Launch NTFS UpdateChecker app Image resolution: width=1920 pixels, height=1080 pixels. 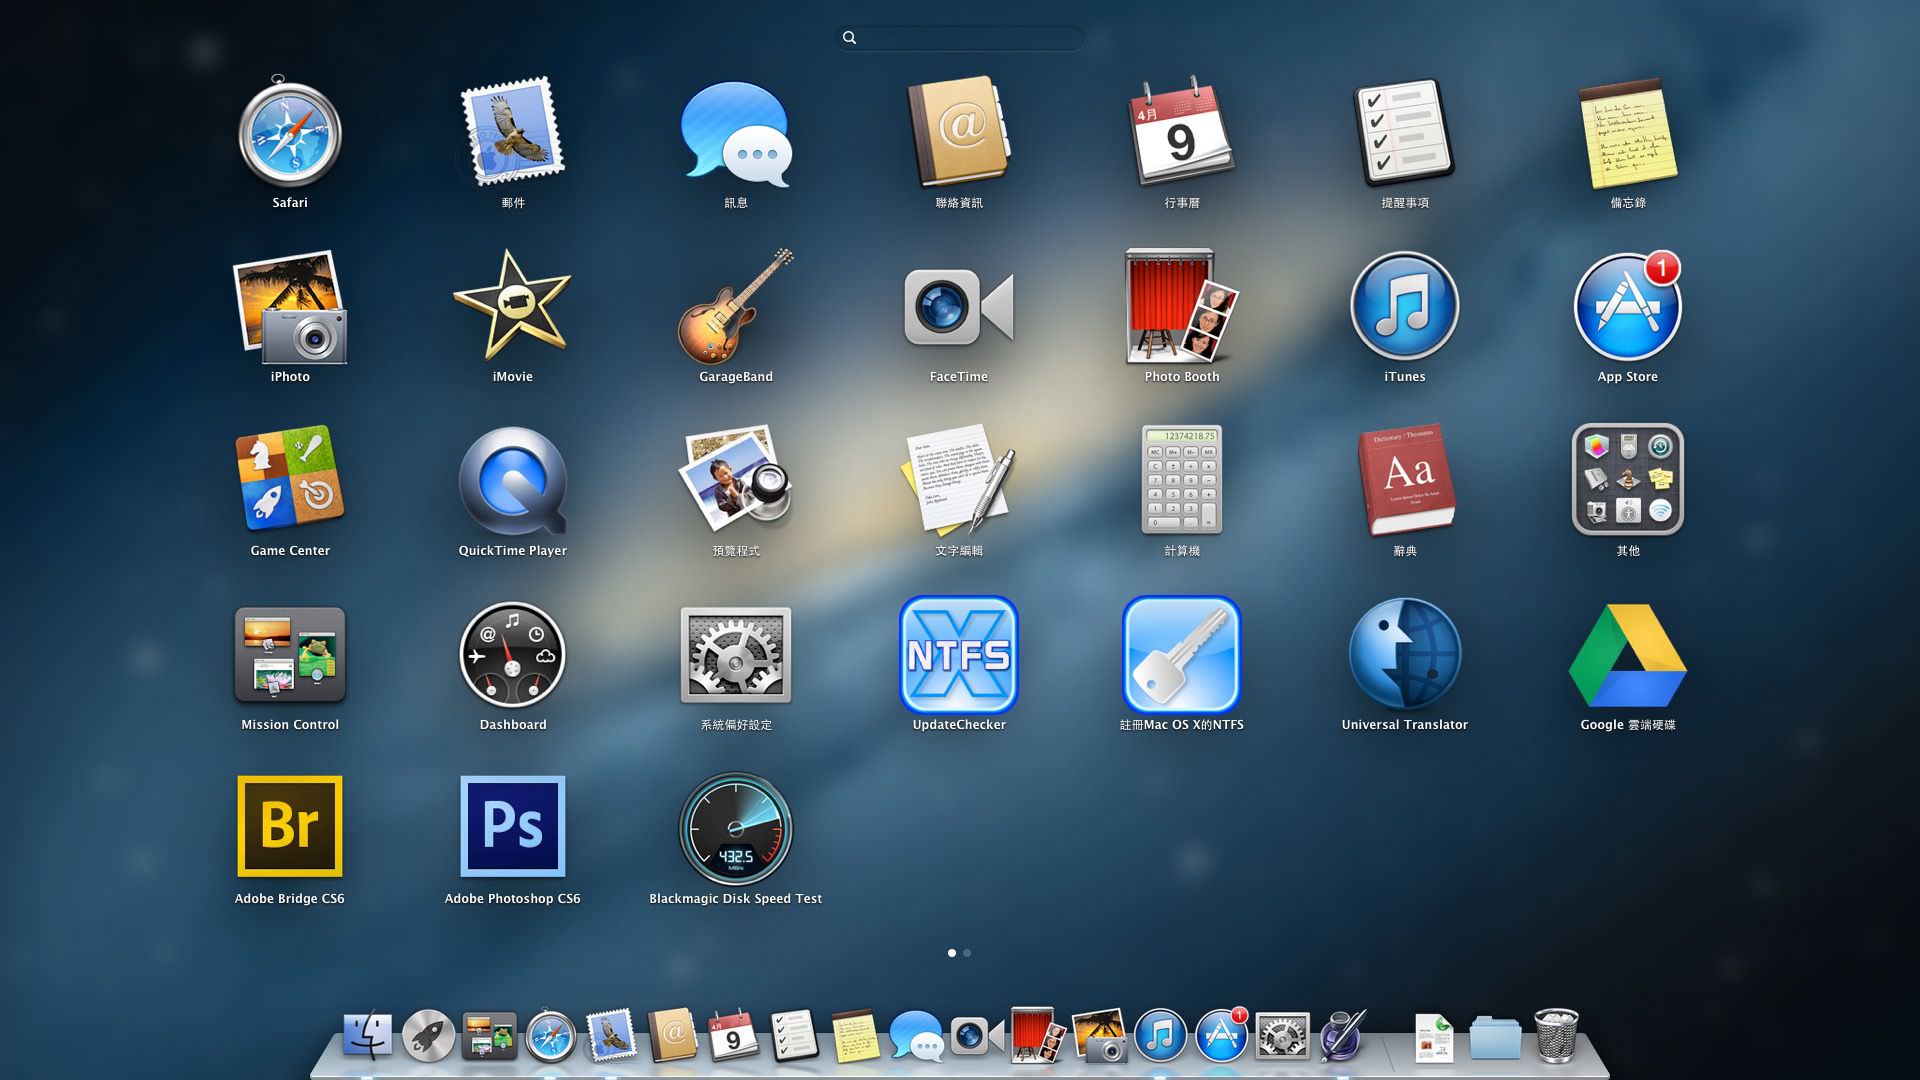pos(958,655)
